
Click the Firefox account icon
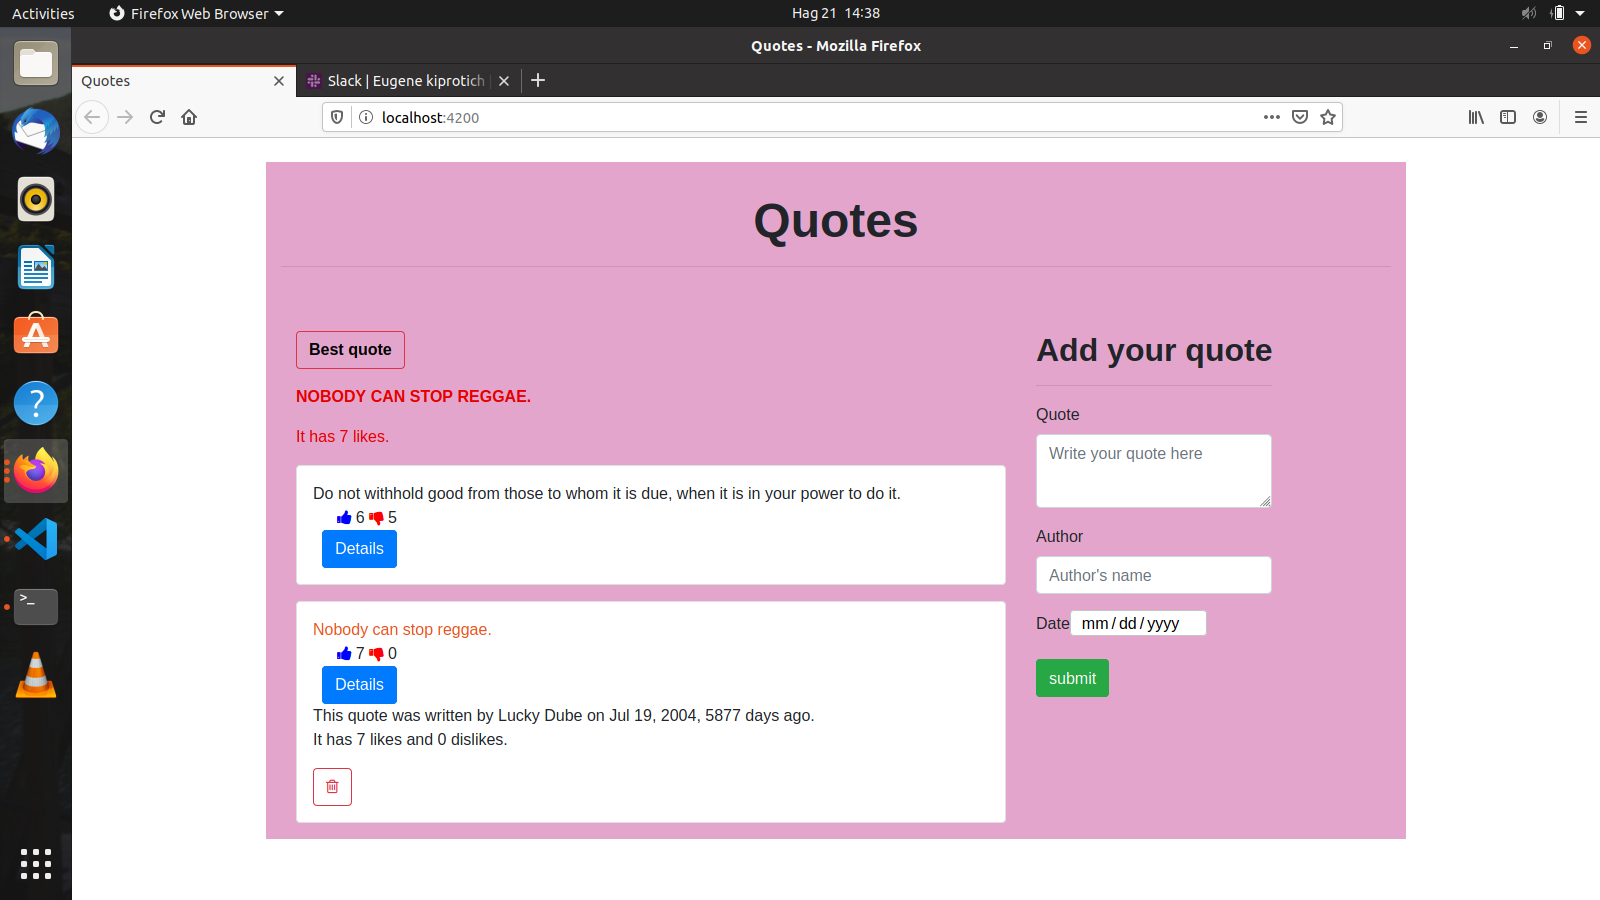click(1540, 117)
